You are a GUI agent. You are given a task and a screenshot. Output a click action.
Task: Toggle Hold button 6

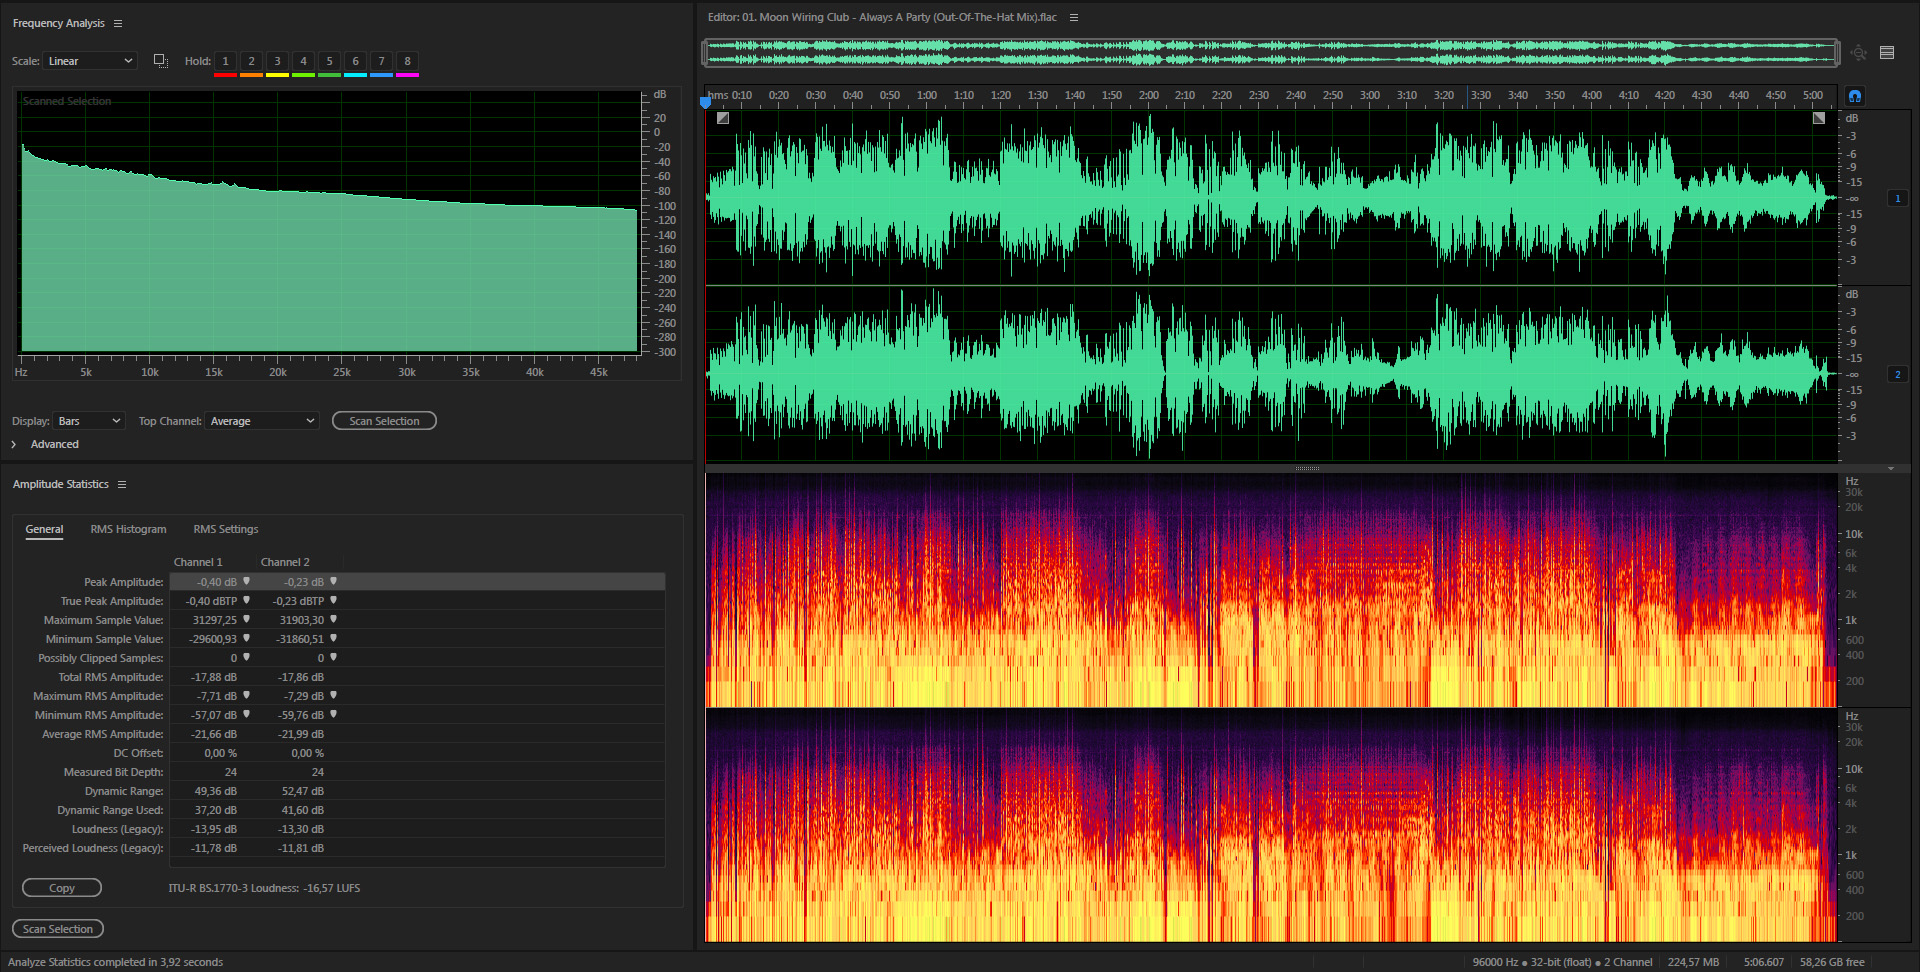click(x=355, y=61)
